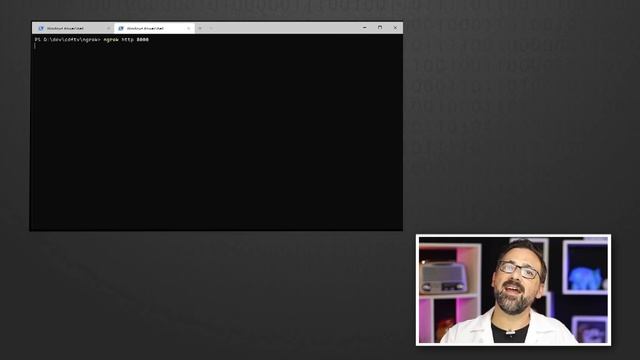Click PowerShell icon on the first tab
The width and height of the screenshot is (640, 360).
pyautogui.click(x=41, y=28)
